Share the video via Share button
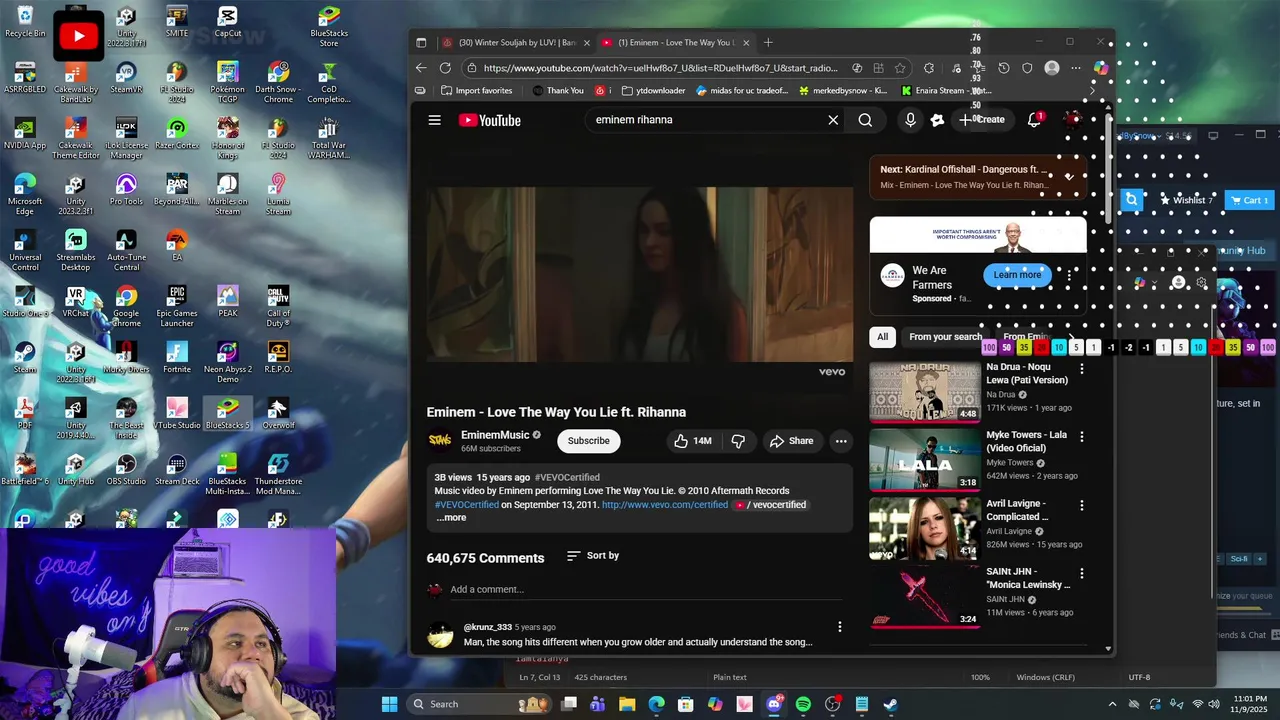The height and width of the screenshot is (720, 1280). [791, 441]
